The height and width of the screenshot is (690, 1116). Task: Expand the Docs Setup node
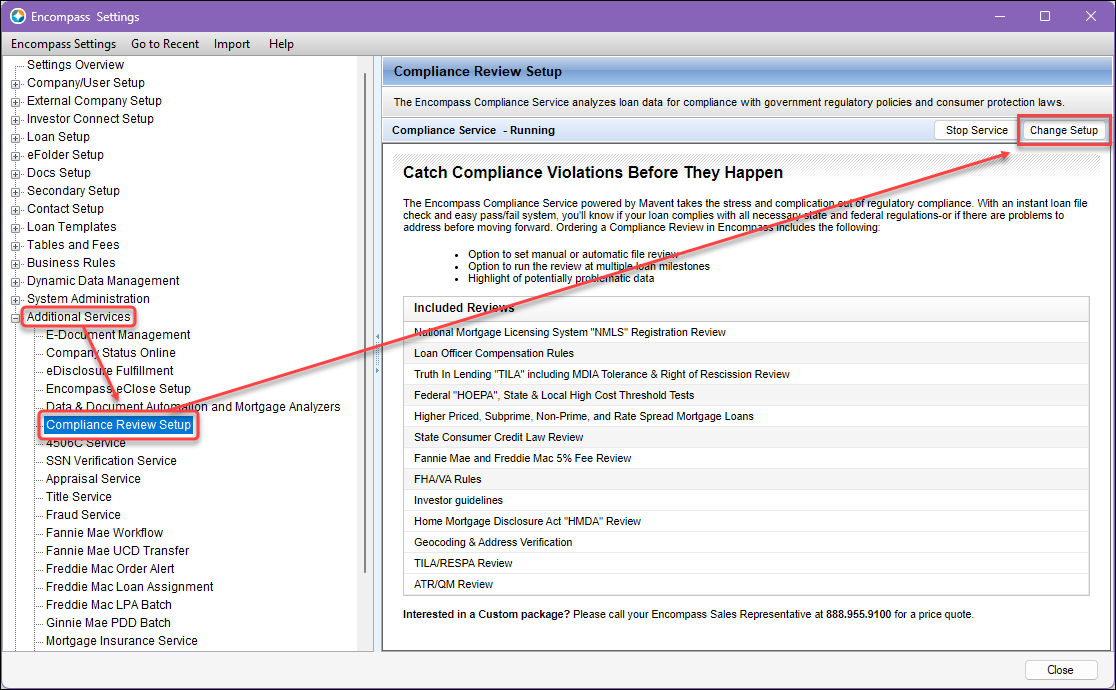[x=16, y=174]
